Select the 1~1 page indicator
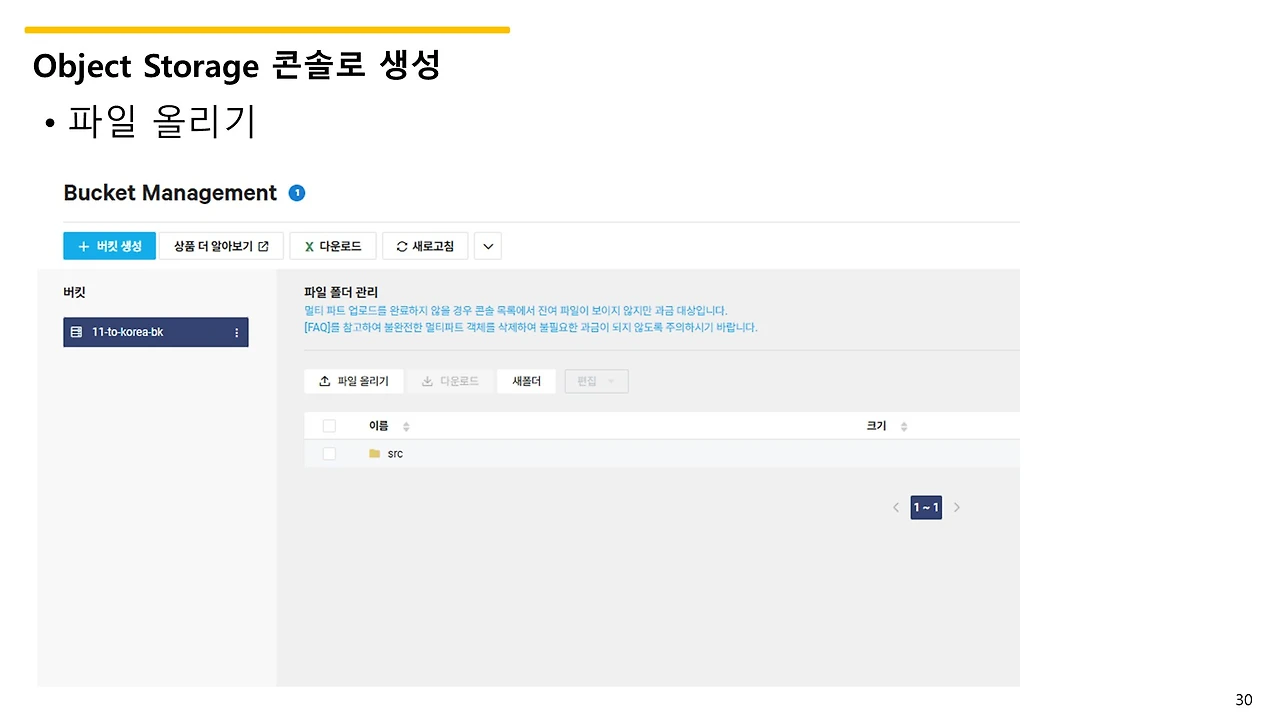The height and width of the screenshot is (720, 1280). pos(925,507)
